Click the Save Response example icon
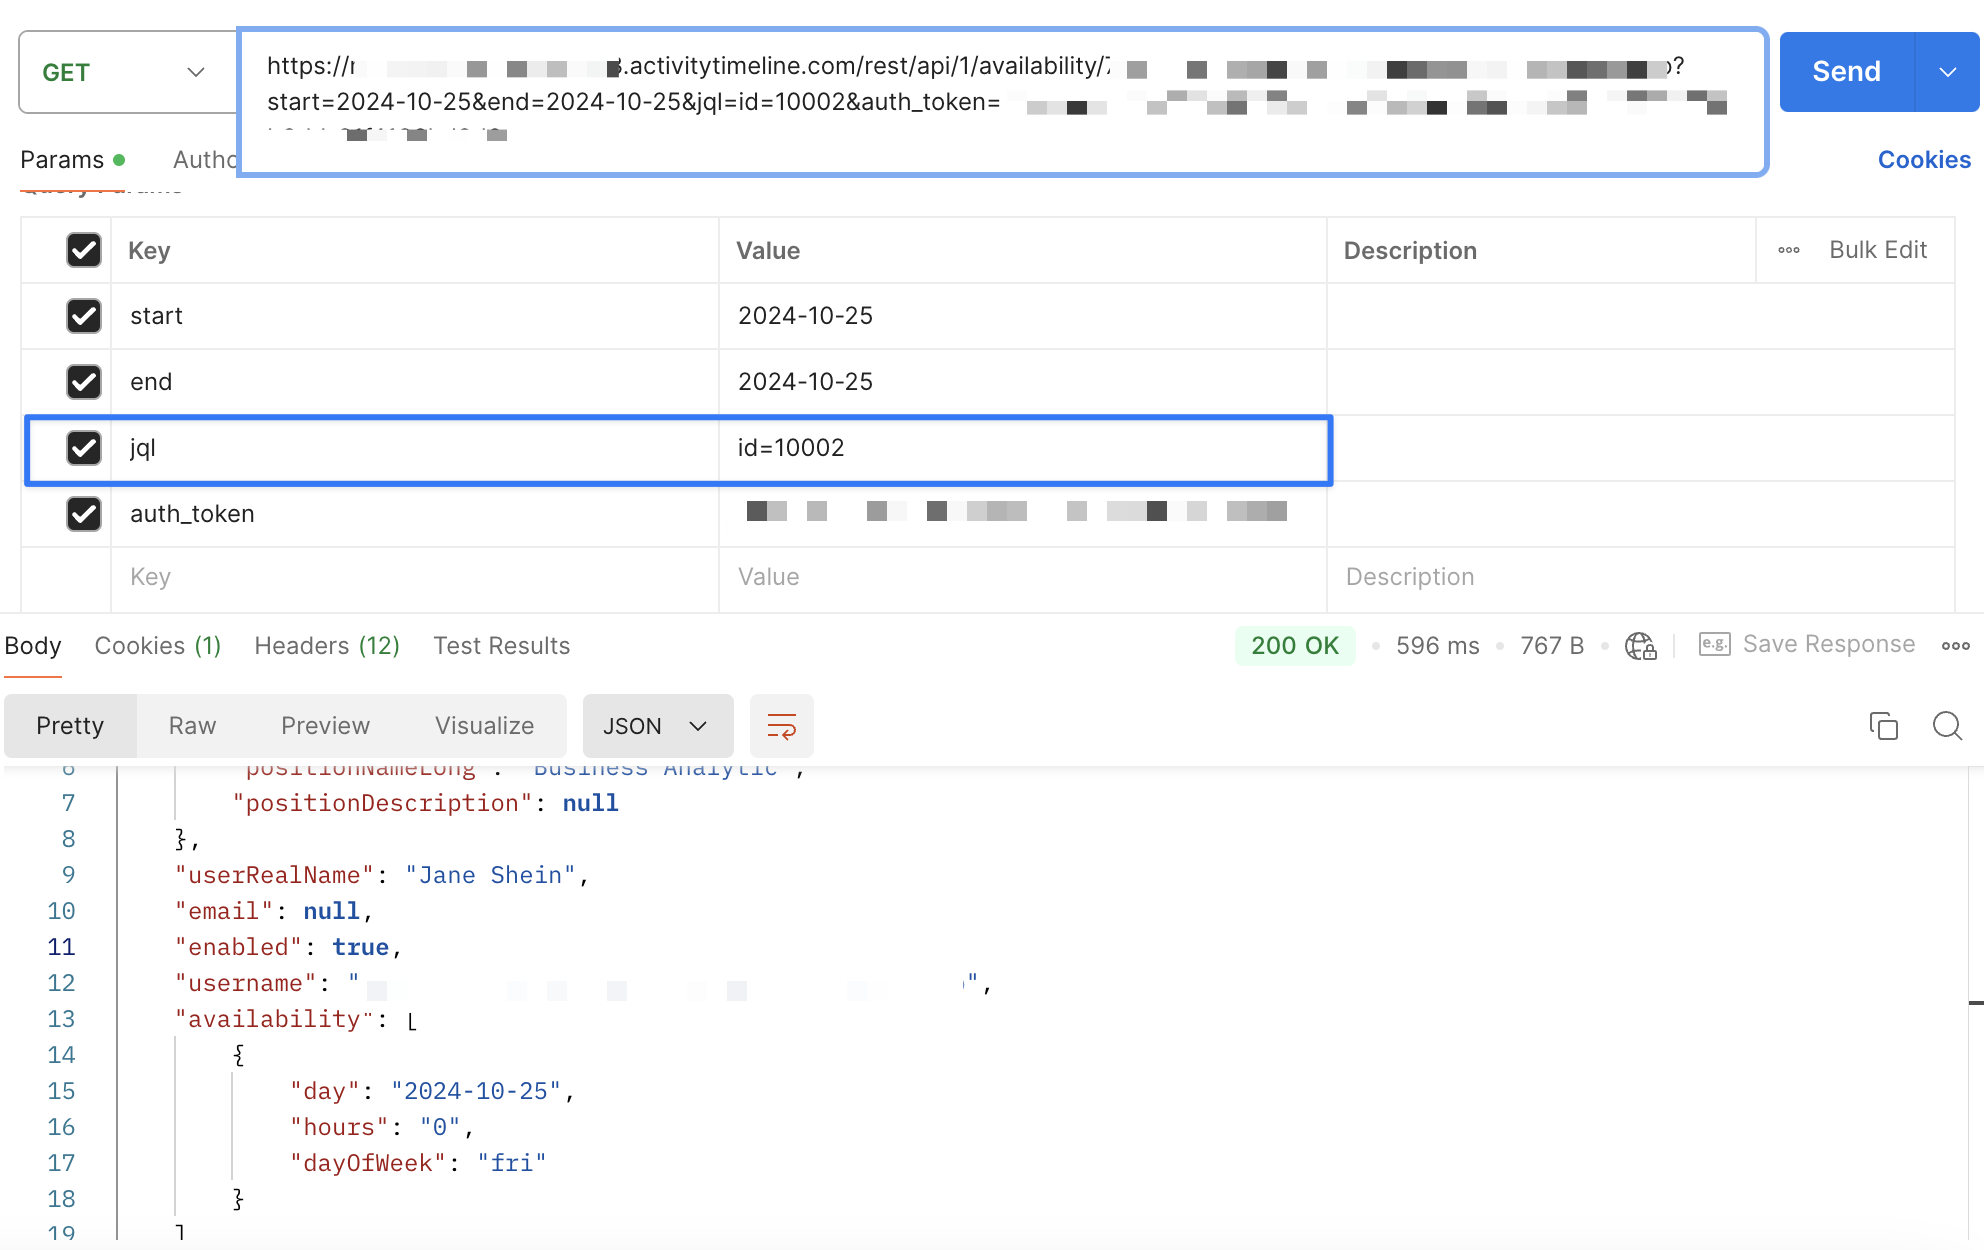Viewport: 1984px width, 1250px height. 1714,645
